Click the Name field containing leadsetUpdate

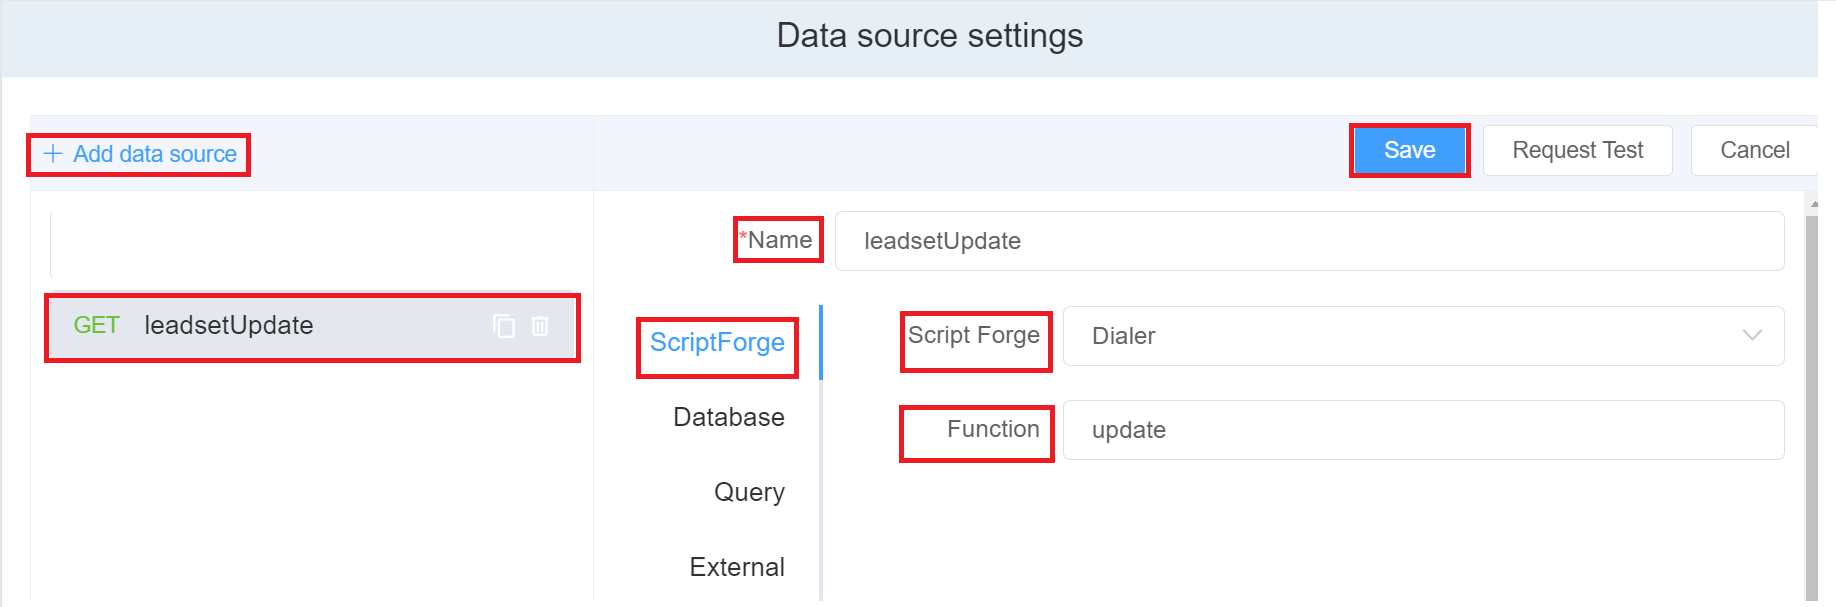1308,241
